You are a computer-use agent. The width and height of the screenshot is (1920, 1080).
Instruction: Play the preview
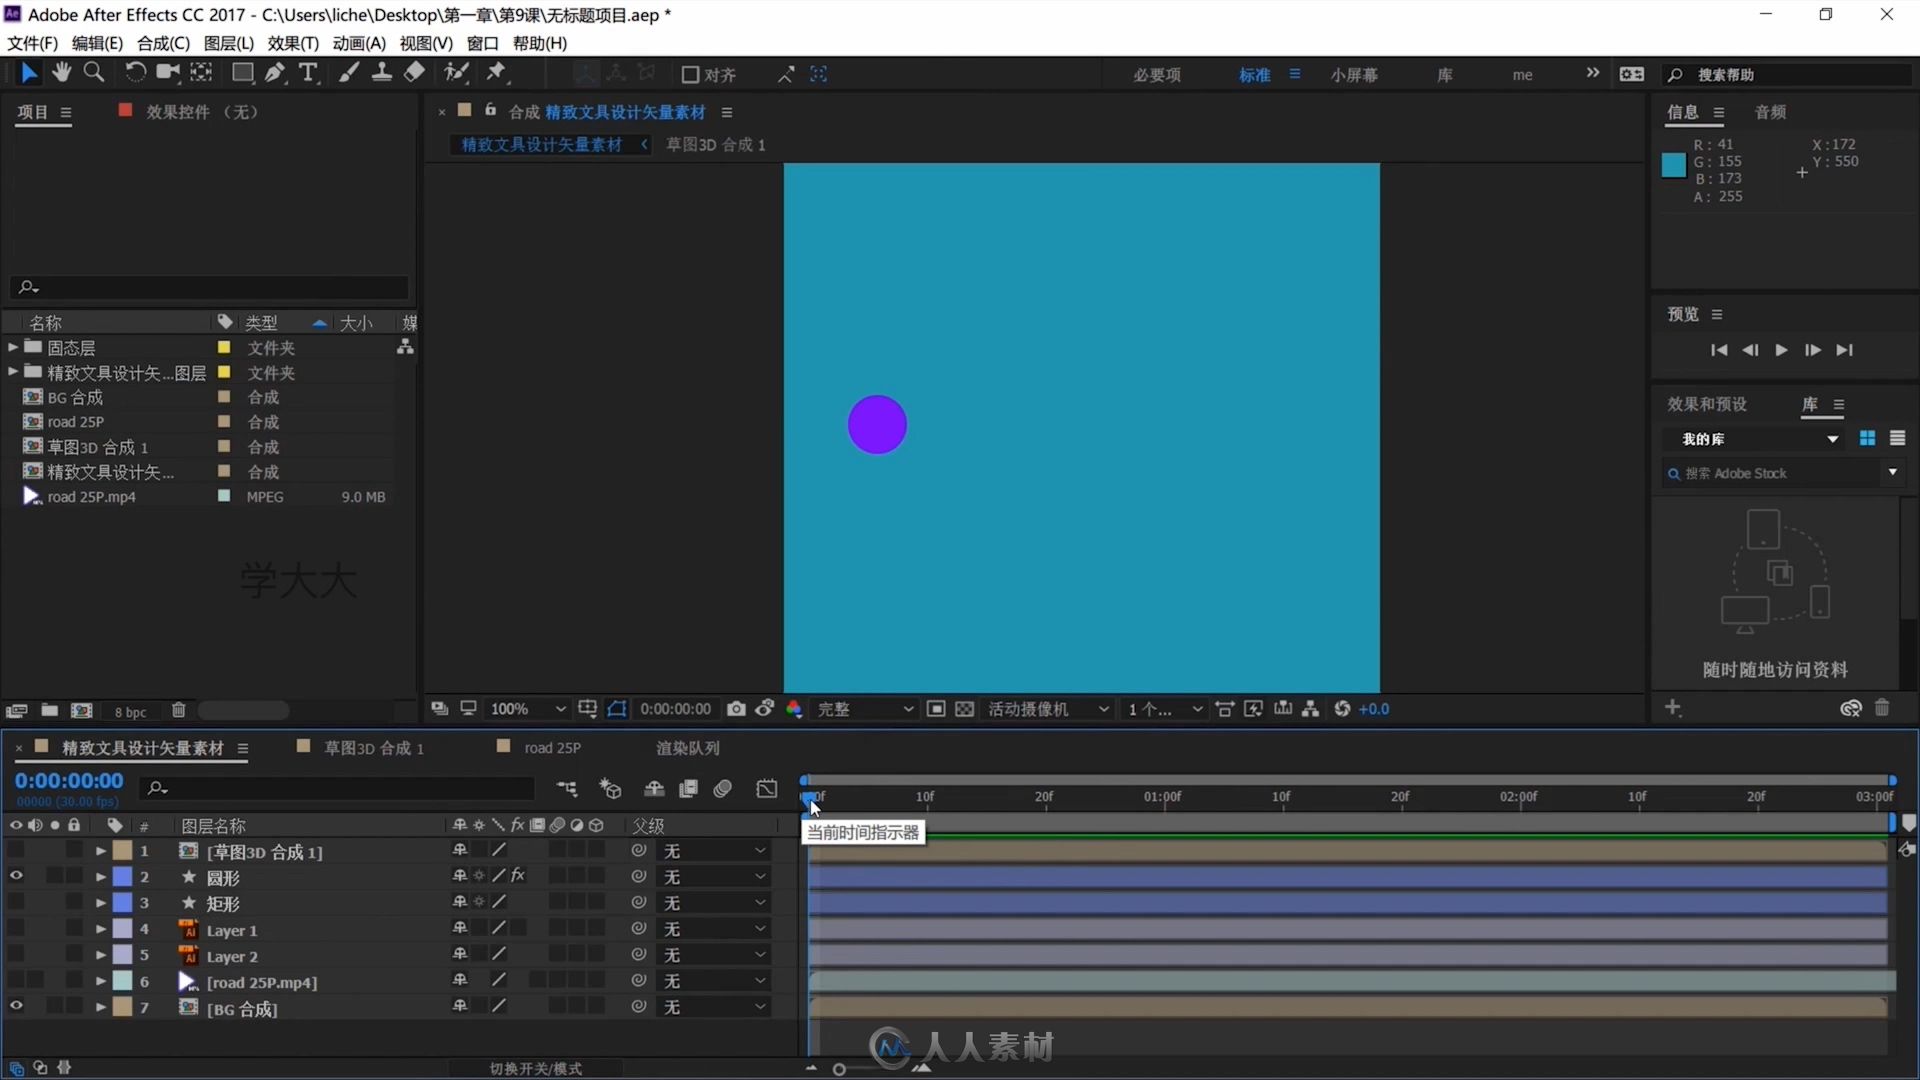coord(1781,350)
